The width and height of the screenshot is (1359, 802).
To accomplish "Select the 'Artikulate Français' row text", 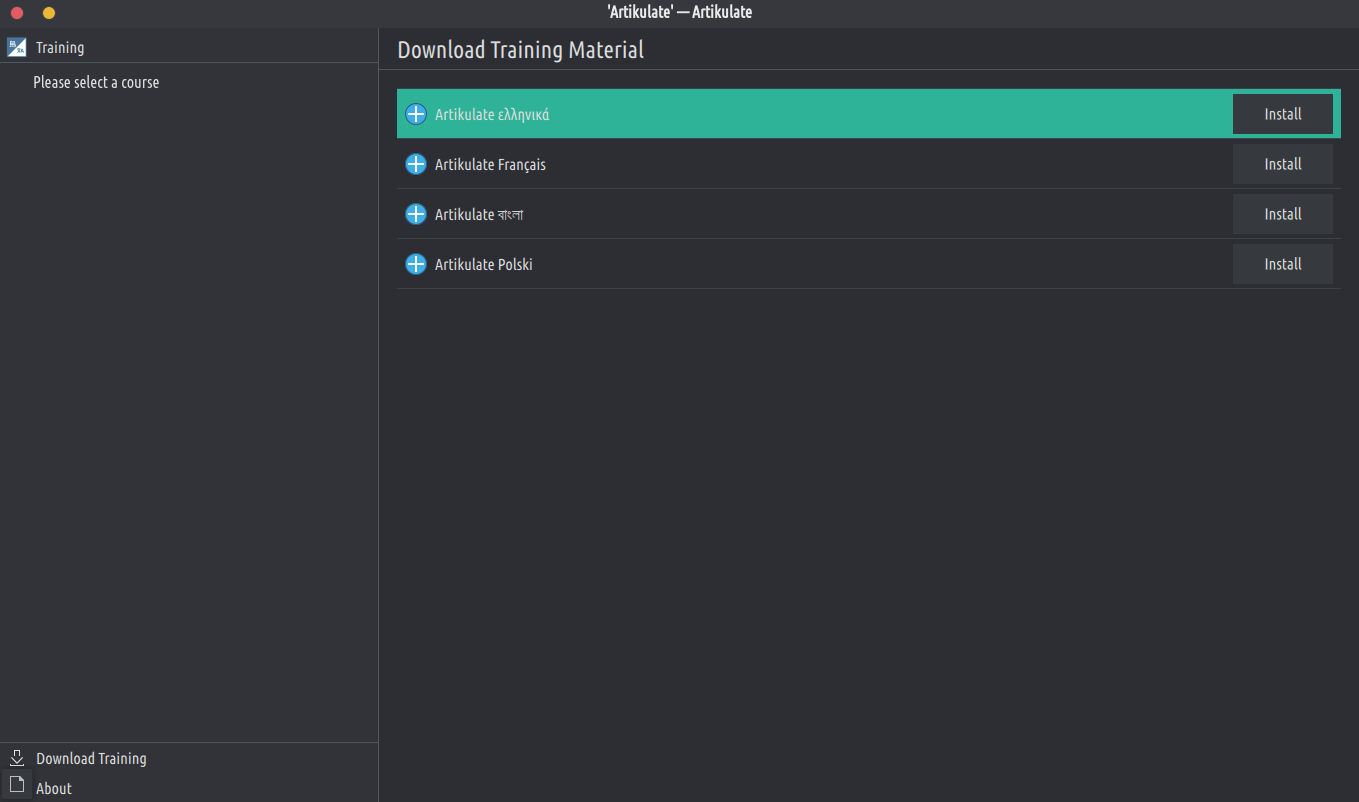I will (490, 164).
